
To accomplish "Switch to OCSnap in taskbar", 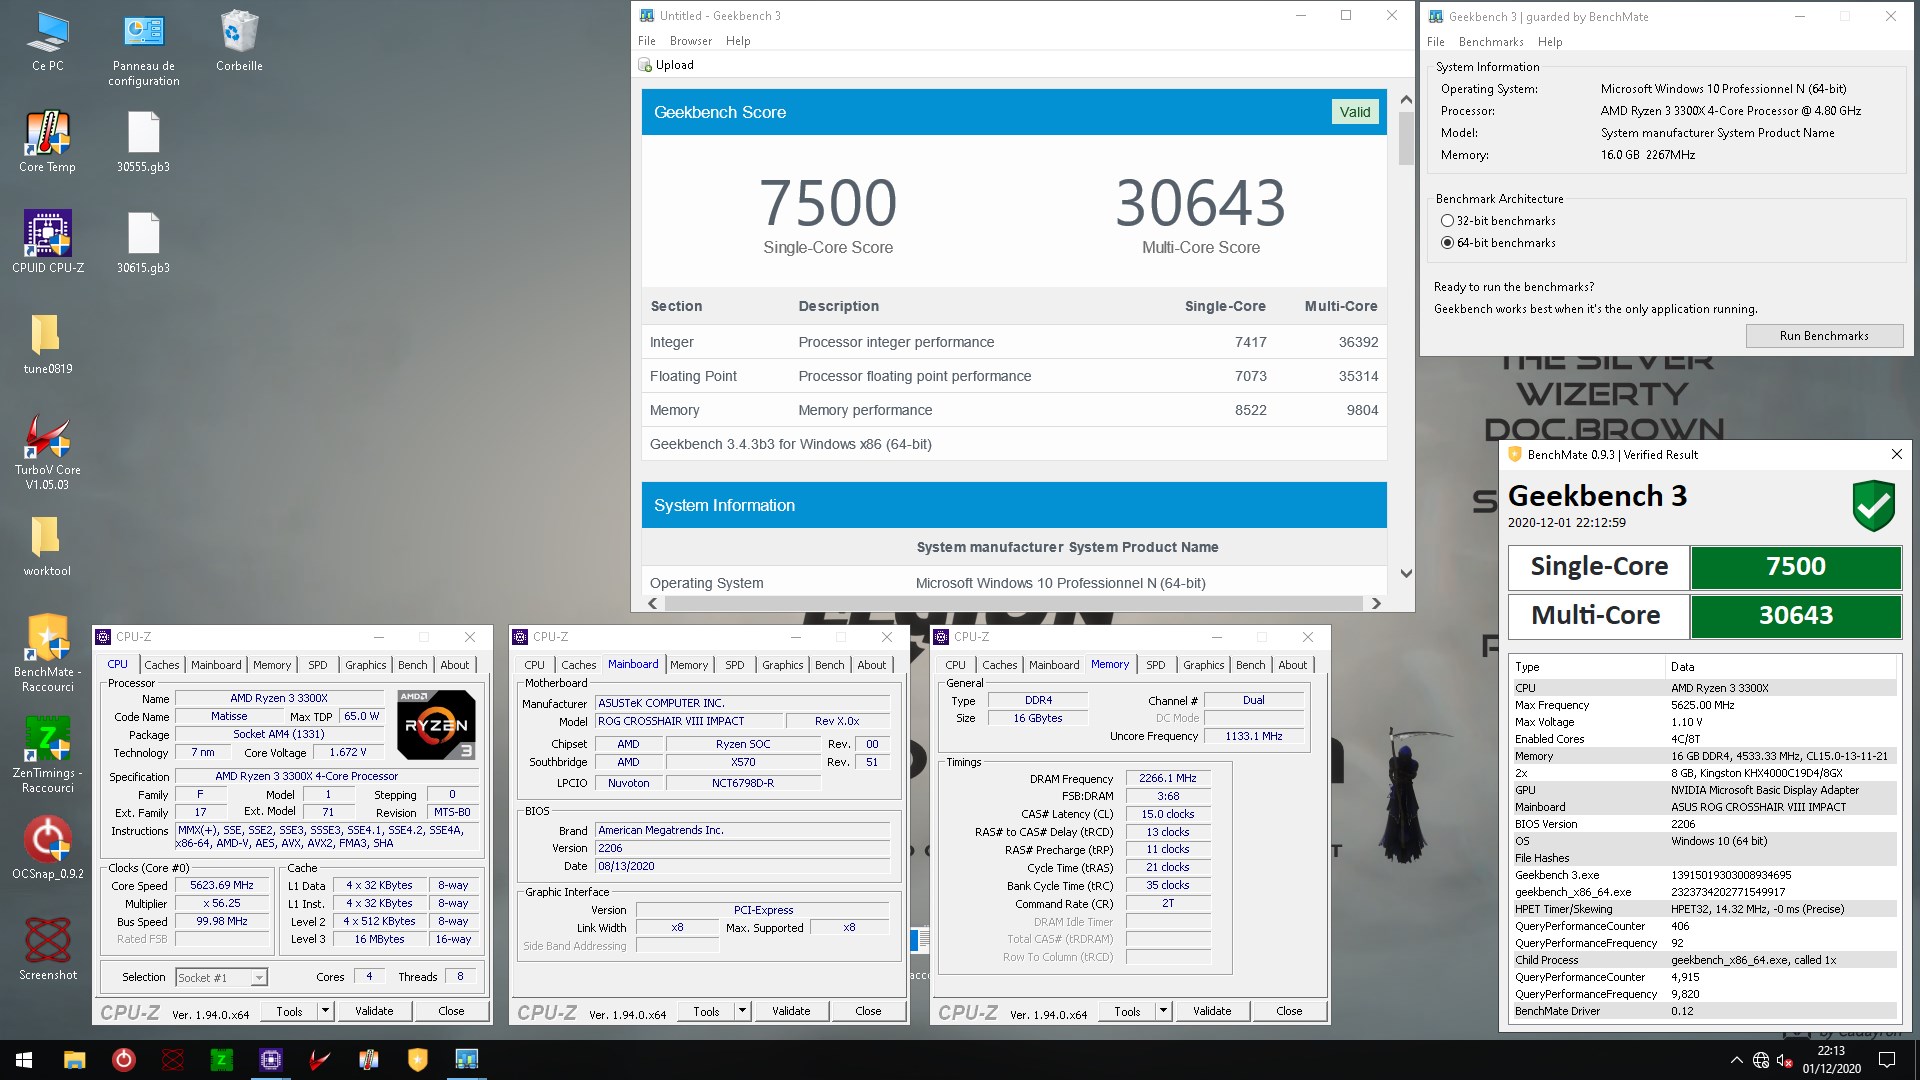I will 124,1060.
